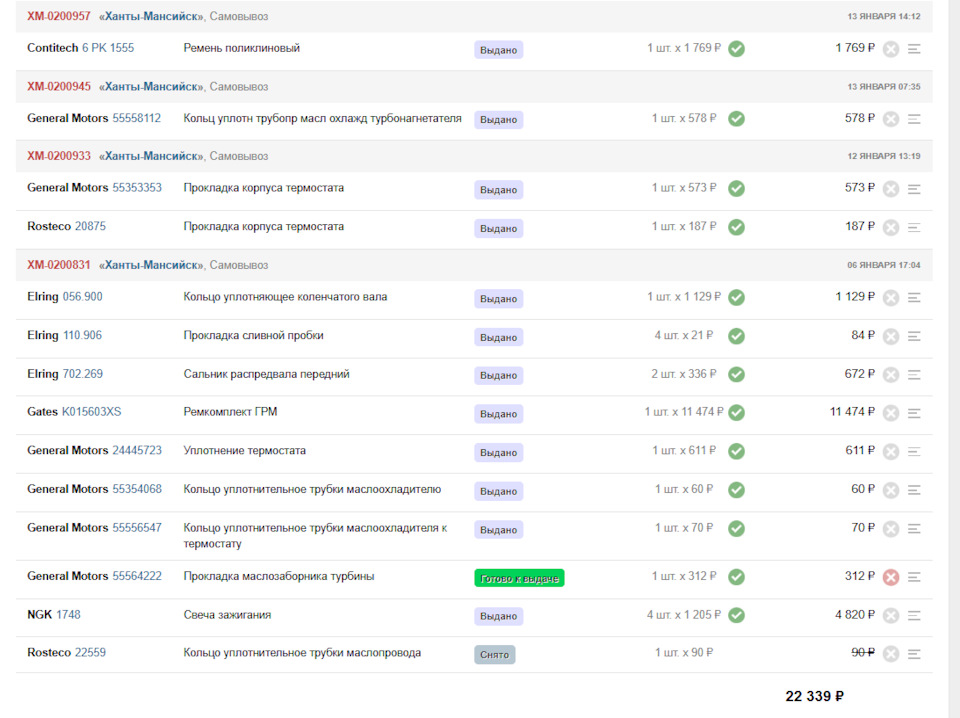Open part number 6 PK 1555
Screen dimensions: 960x718
(x=108, y=48)
